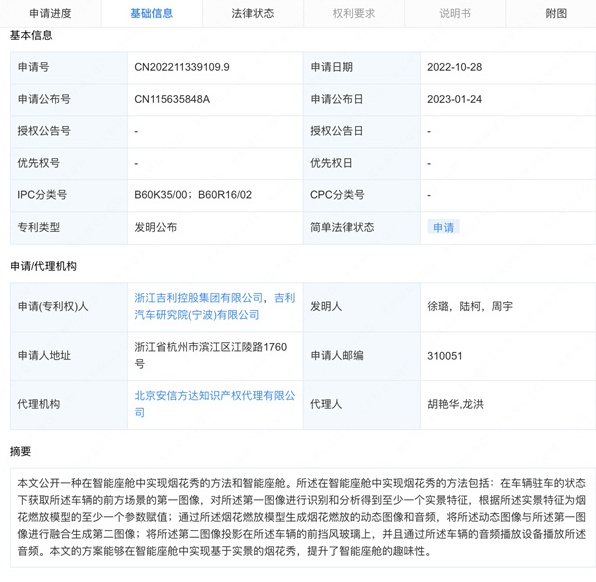Click the application date 2022-10-28

tap(454, 67)
